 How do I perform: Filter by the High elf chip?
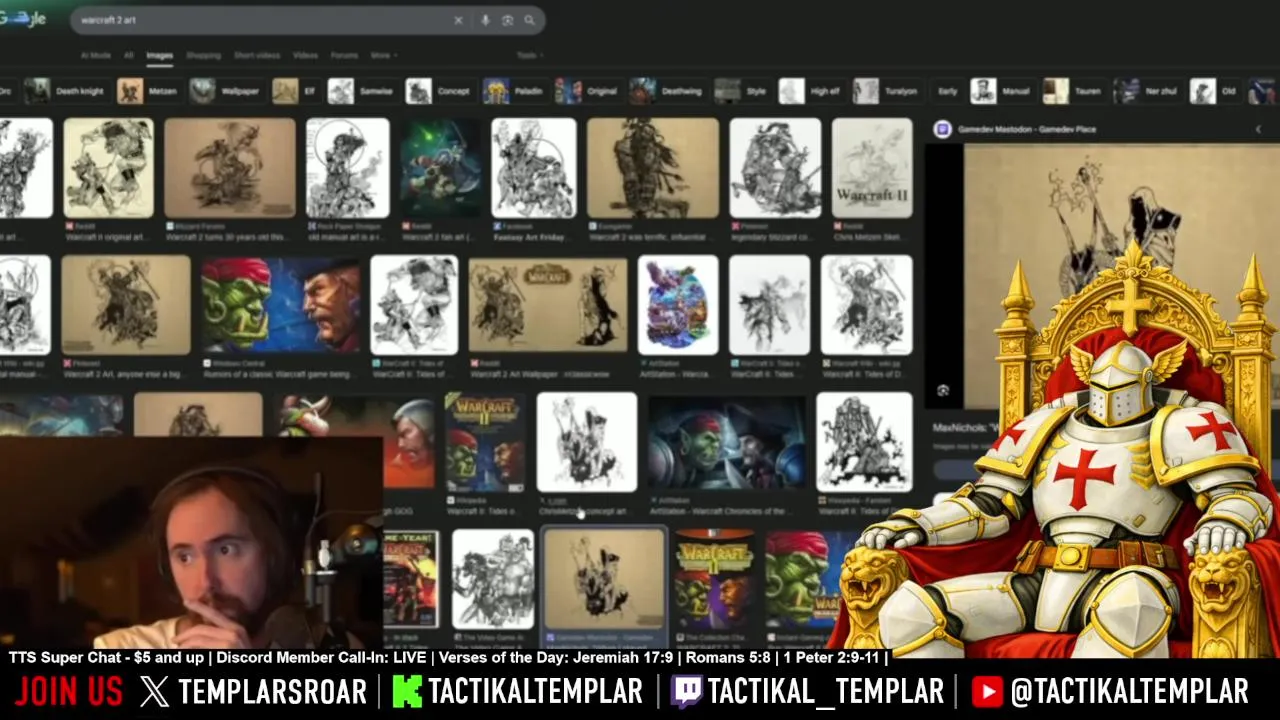tap(811, 91)
